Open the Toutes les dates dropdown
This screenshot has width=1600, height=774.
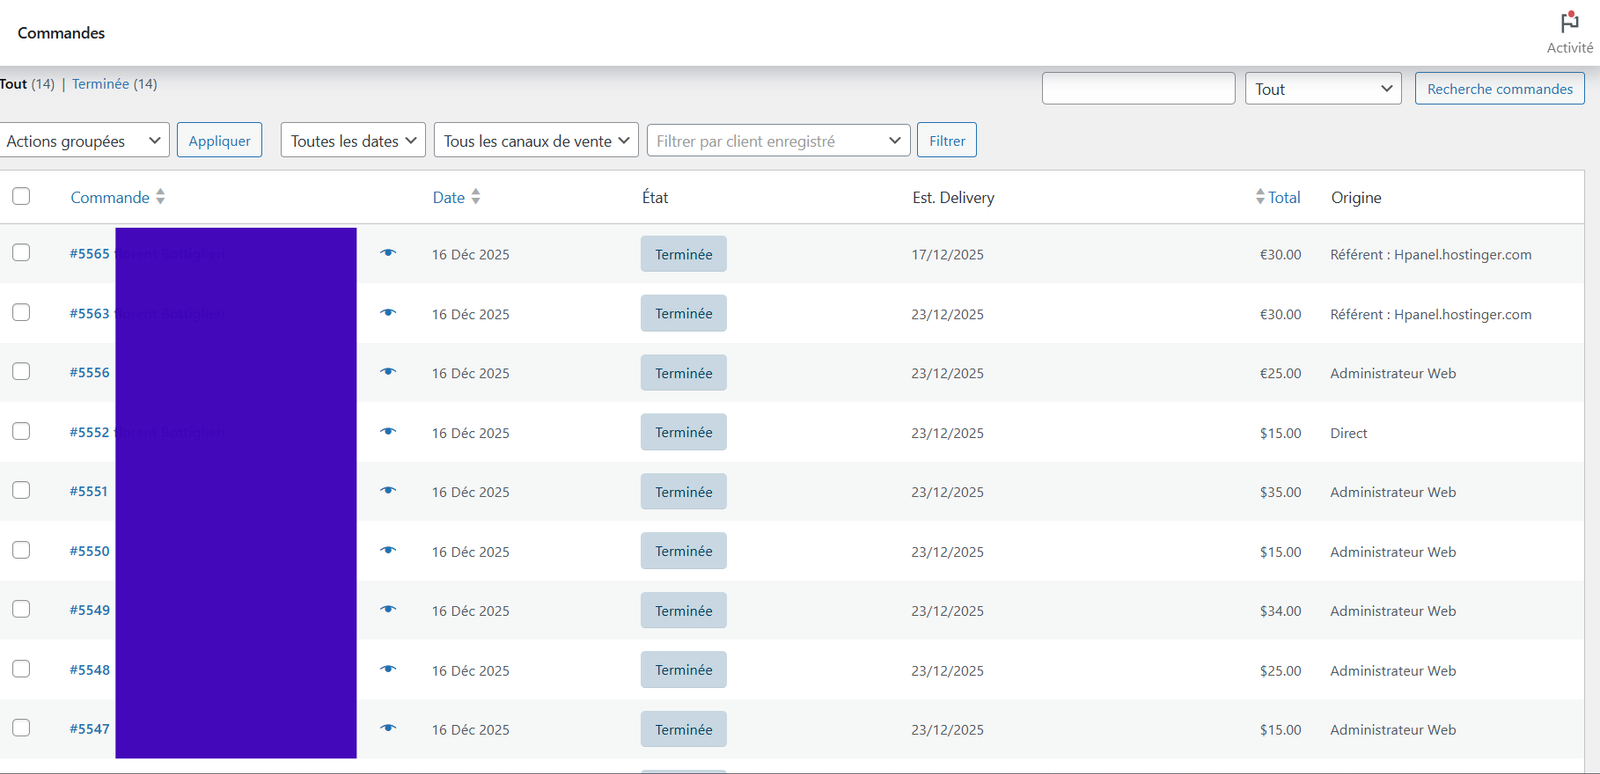[353, 140]
